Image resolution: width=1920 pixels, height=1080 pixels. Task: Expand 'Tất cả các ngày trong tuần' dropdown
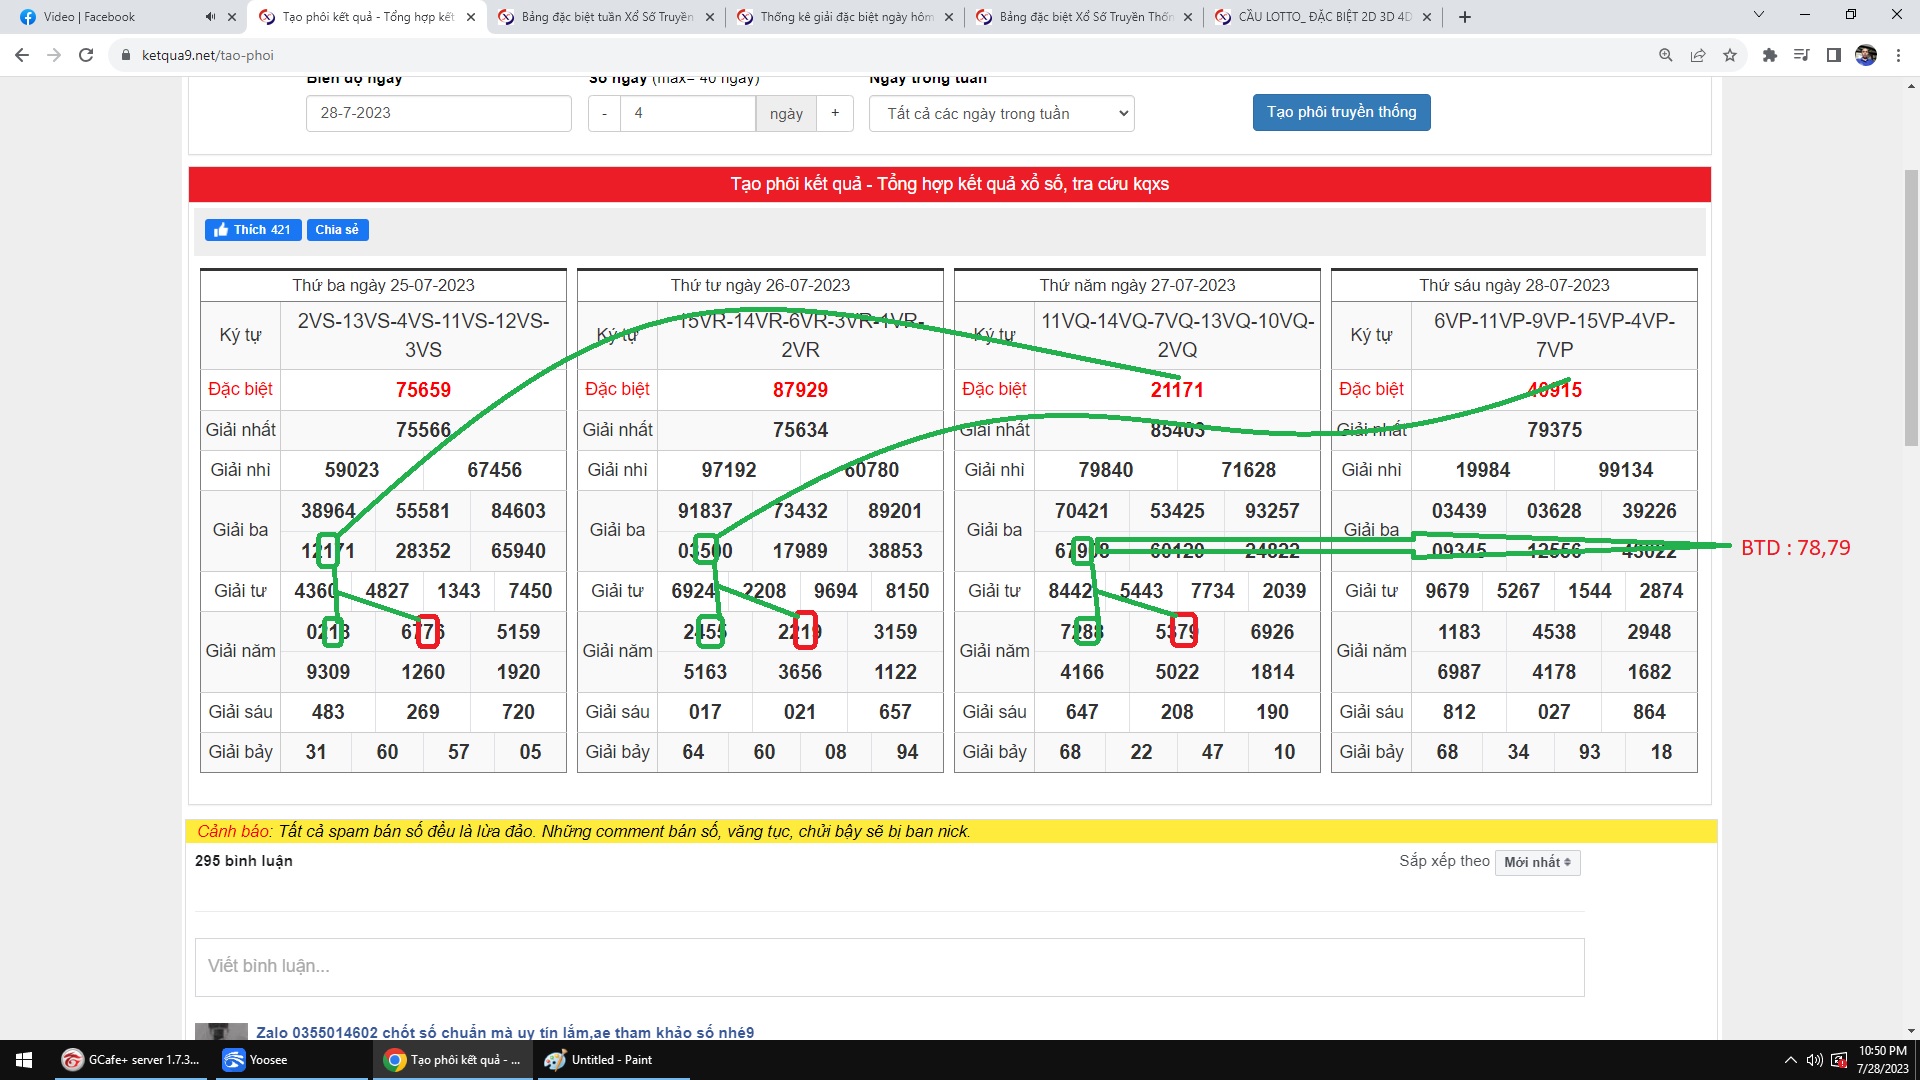(x=1001, y=114)
